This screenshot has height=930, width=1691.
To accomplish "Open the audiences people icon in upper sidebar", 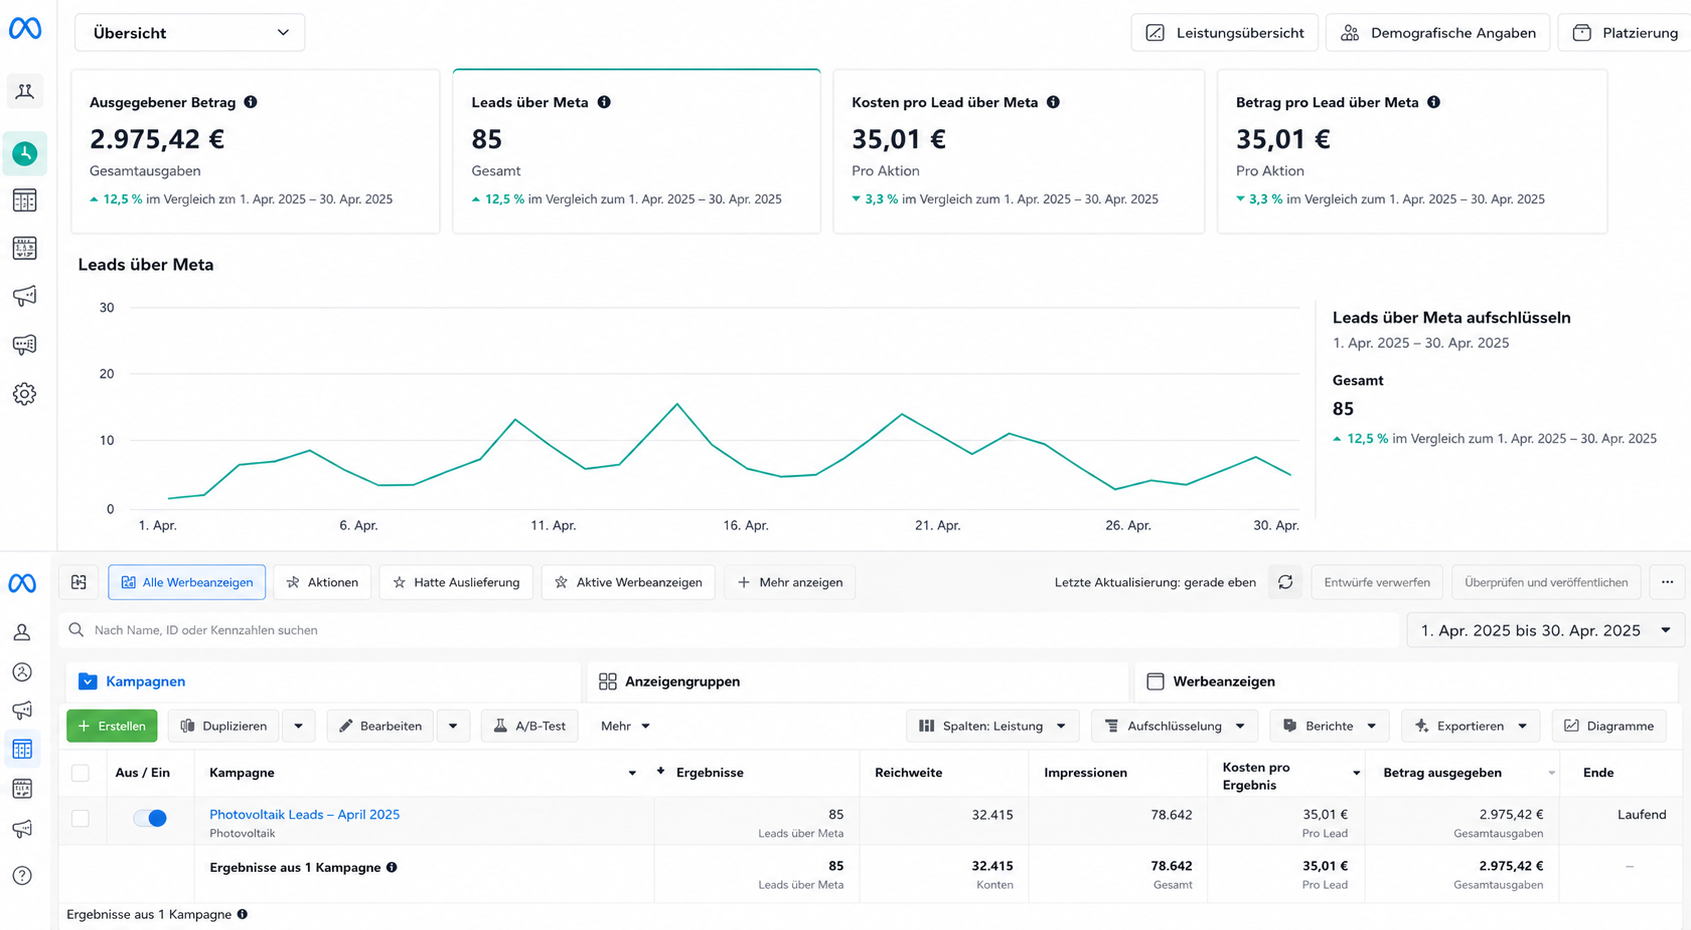I will click(x=25, y=92).
